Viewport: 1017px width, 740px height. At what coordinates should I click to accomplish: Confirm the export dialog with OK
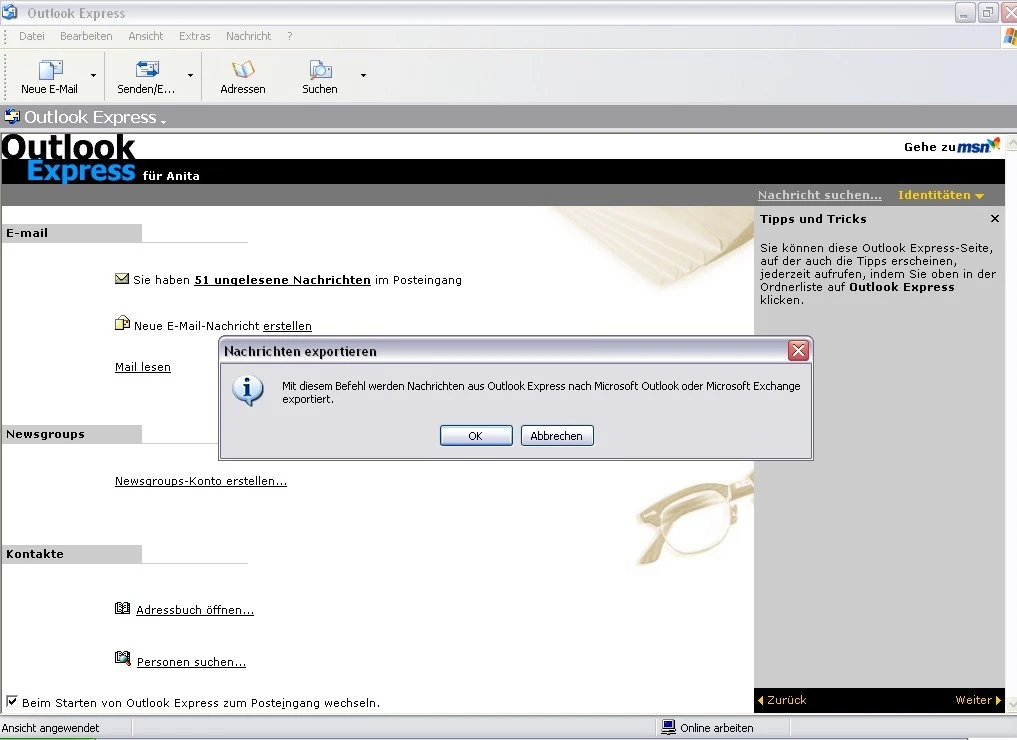(476, 436)
